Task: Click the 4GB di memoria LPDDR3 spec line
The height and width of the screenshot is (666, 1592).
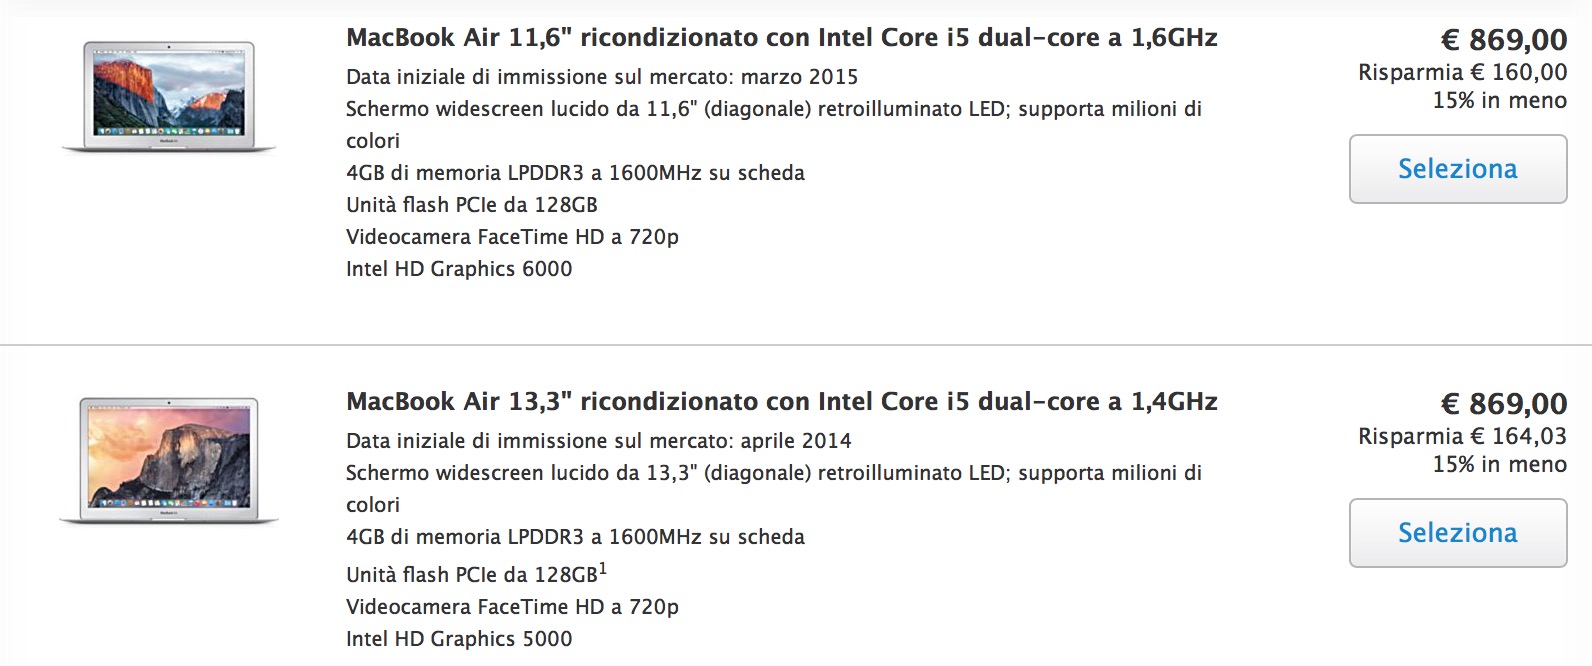Action: tap(575, 172)
